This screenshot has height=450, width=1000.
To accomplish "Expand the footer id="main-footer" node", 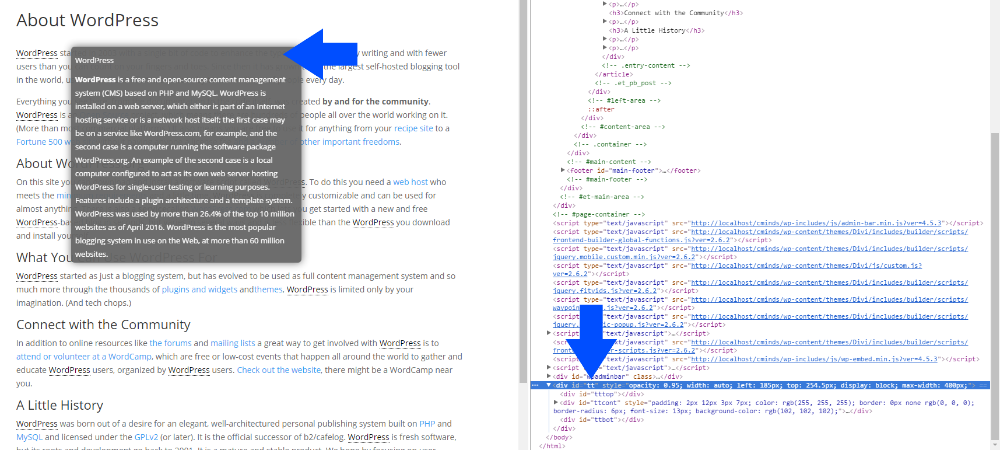I will [x=562, y=170].
